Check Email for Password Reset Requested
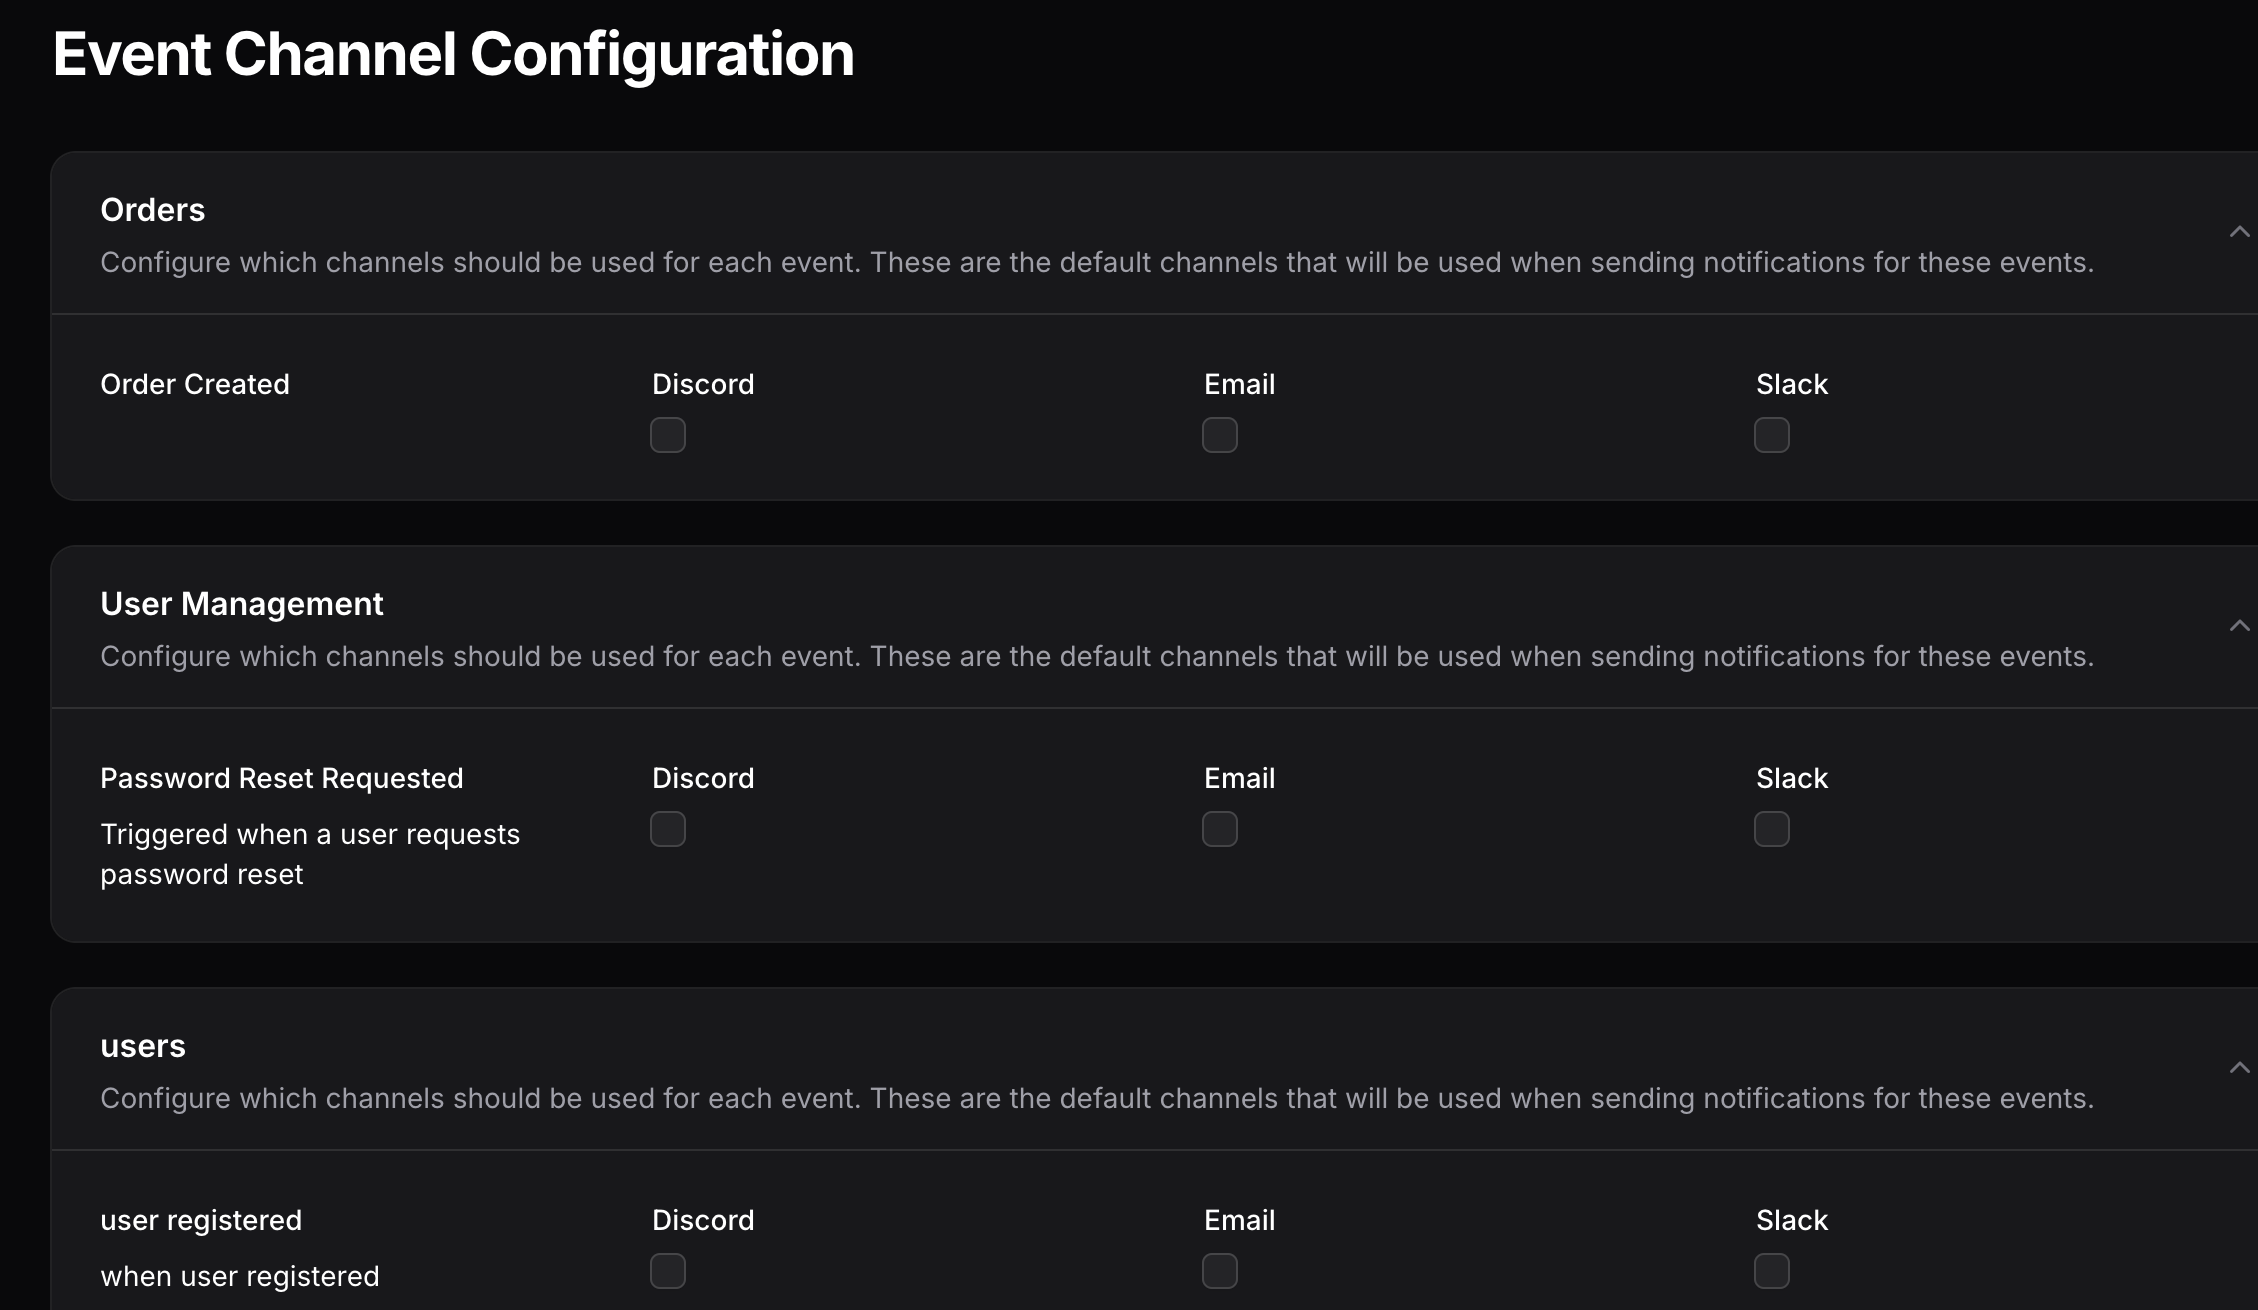This screenshot has width=2258, height=1310. coord(1220,829)
